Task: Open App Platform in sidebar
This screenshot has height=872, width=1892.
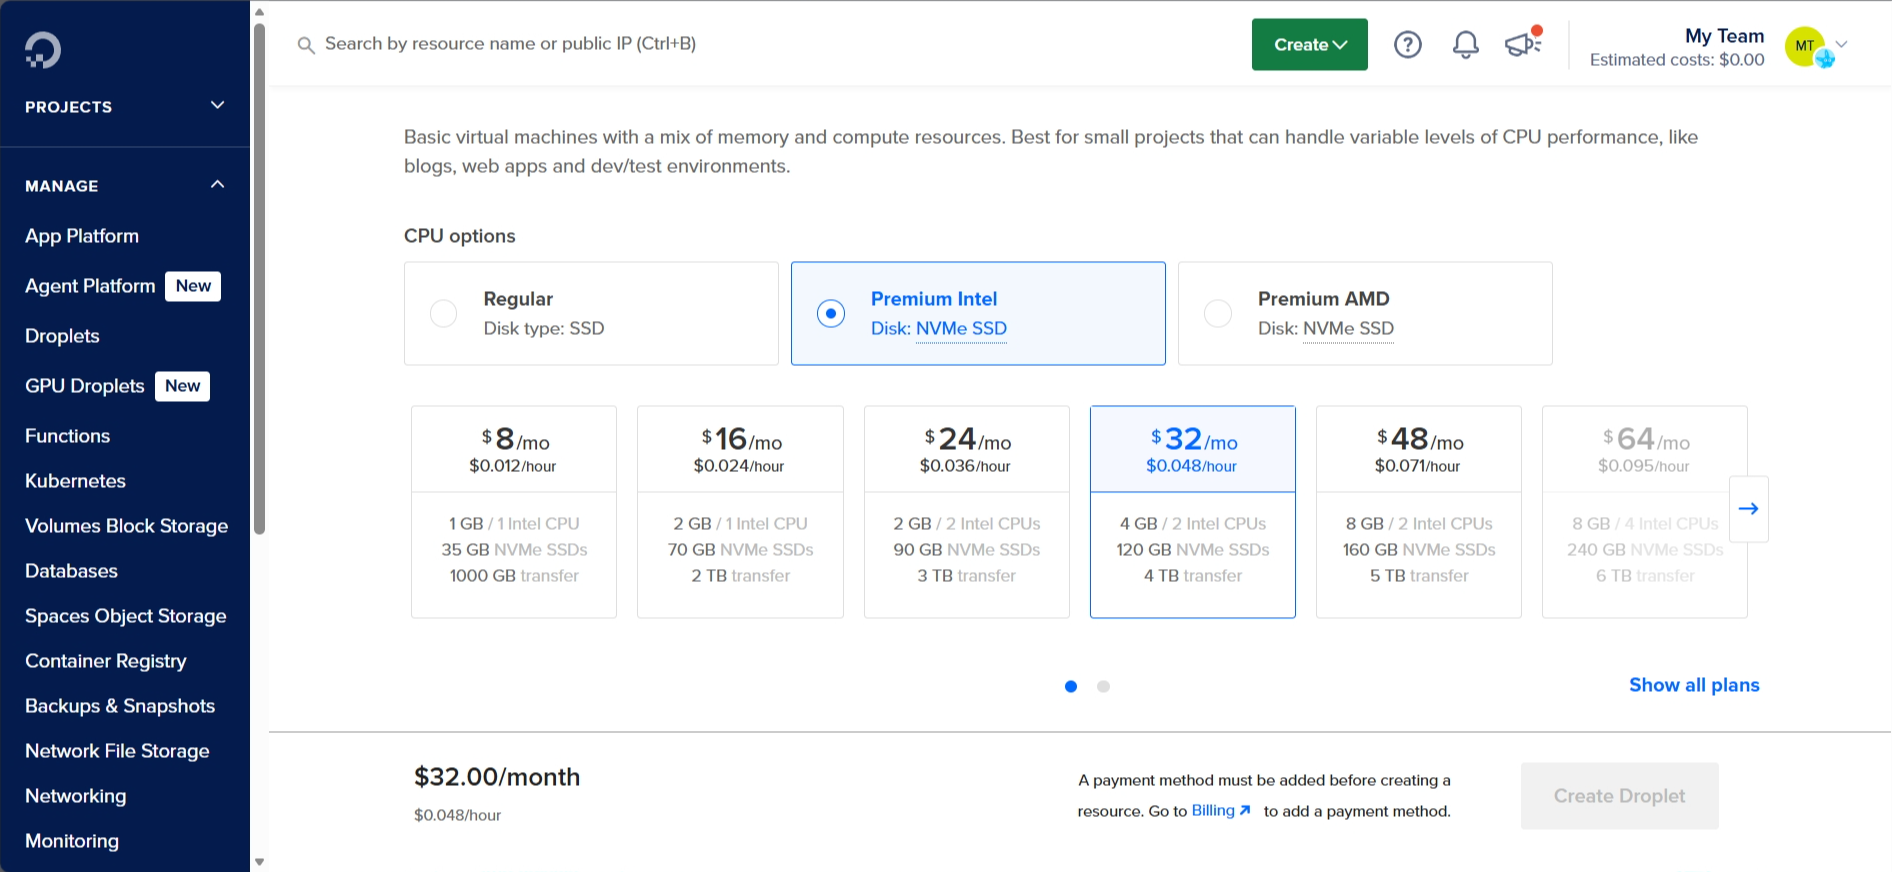Action: 82,236
